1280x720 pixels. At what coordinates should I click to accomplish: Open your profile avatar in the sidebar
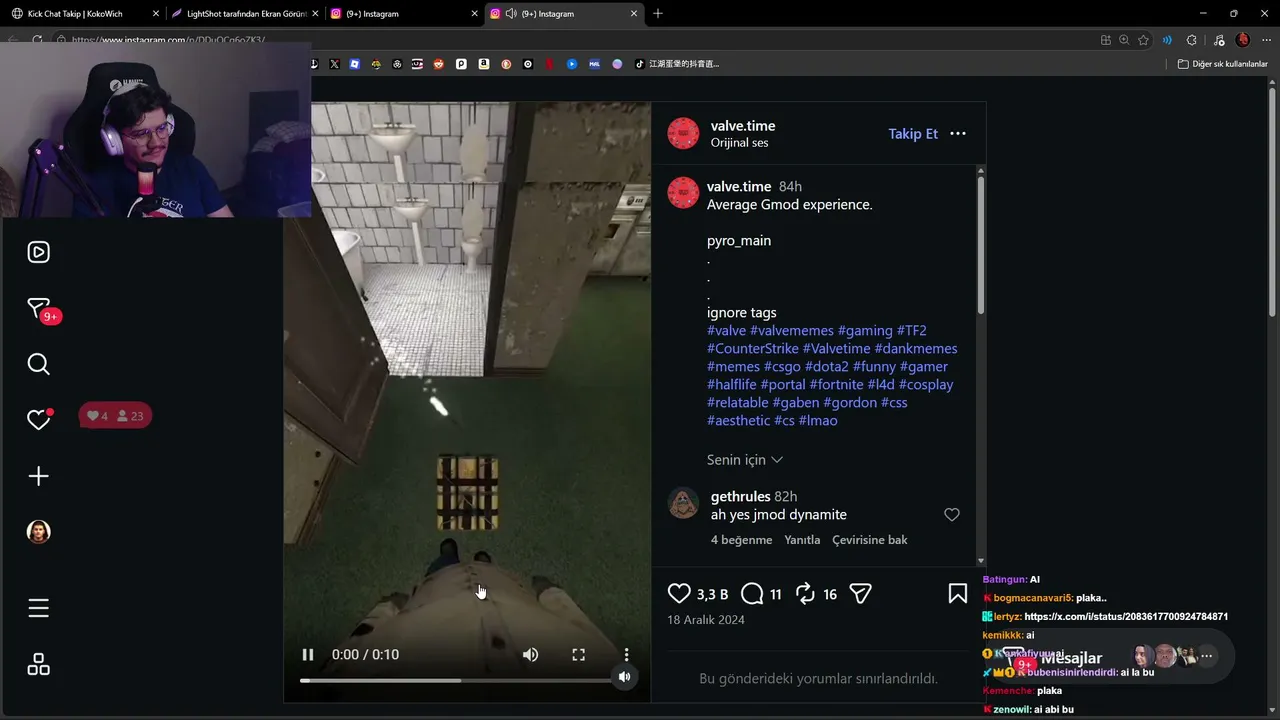(x=38, y=532)
